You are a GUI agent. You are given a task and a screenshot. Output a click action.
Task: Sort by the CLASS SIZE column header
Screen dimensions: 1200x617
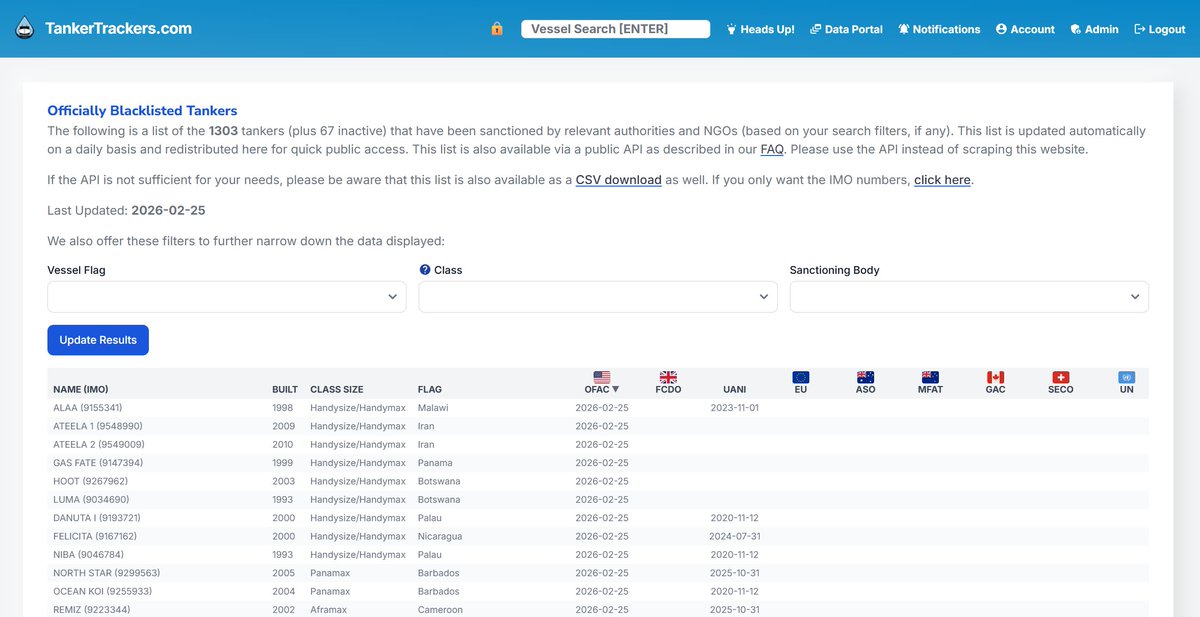tap(337, 389)
